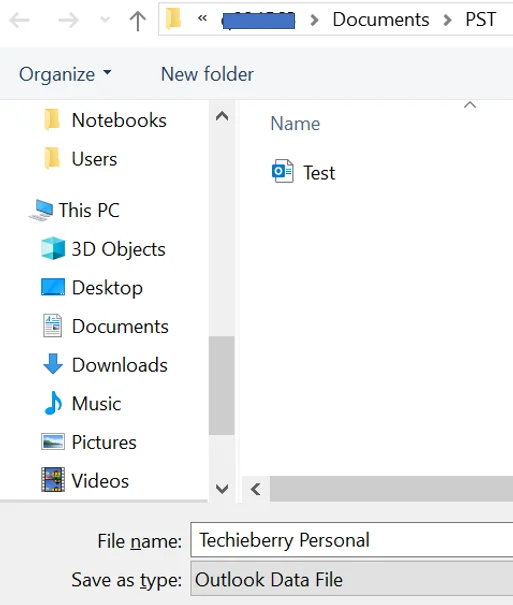Click the Outlook file icon for Test

pos(283,171)
